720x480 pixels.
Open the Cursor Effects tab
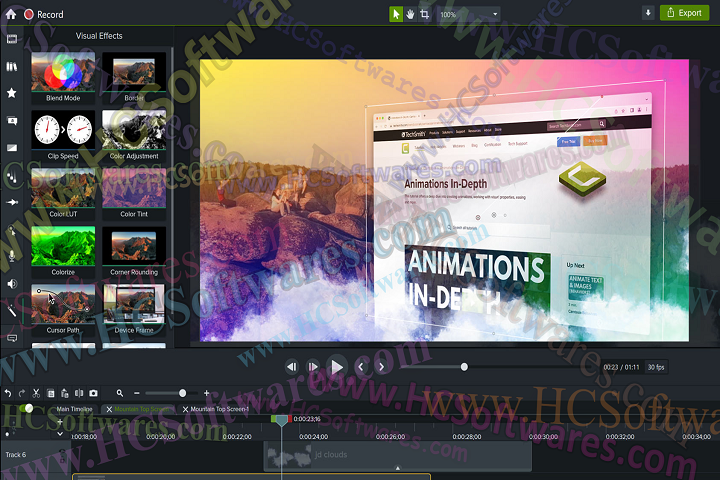point(12,230)
